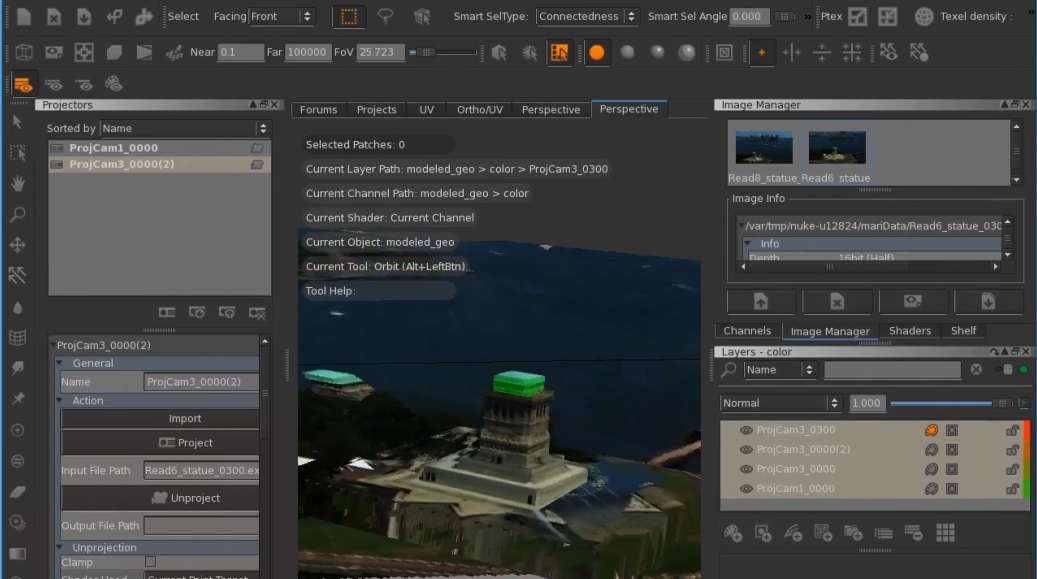
Task: Select the single-pane plus view layout icon
Action: [x=761, y=52]
